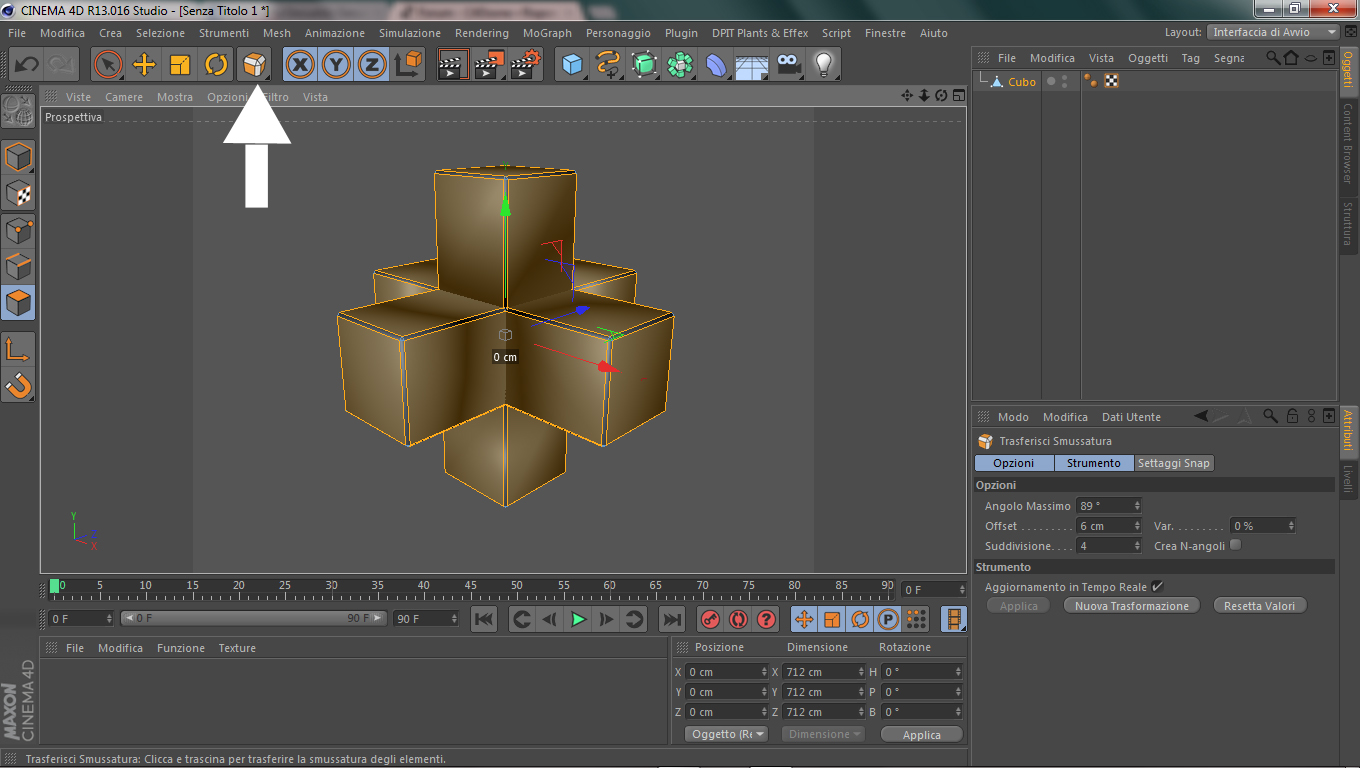Toggle the X axis lock

[x=300, y=66]
